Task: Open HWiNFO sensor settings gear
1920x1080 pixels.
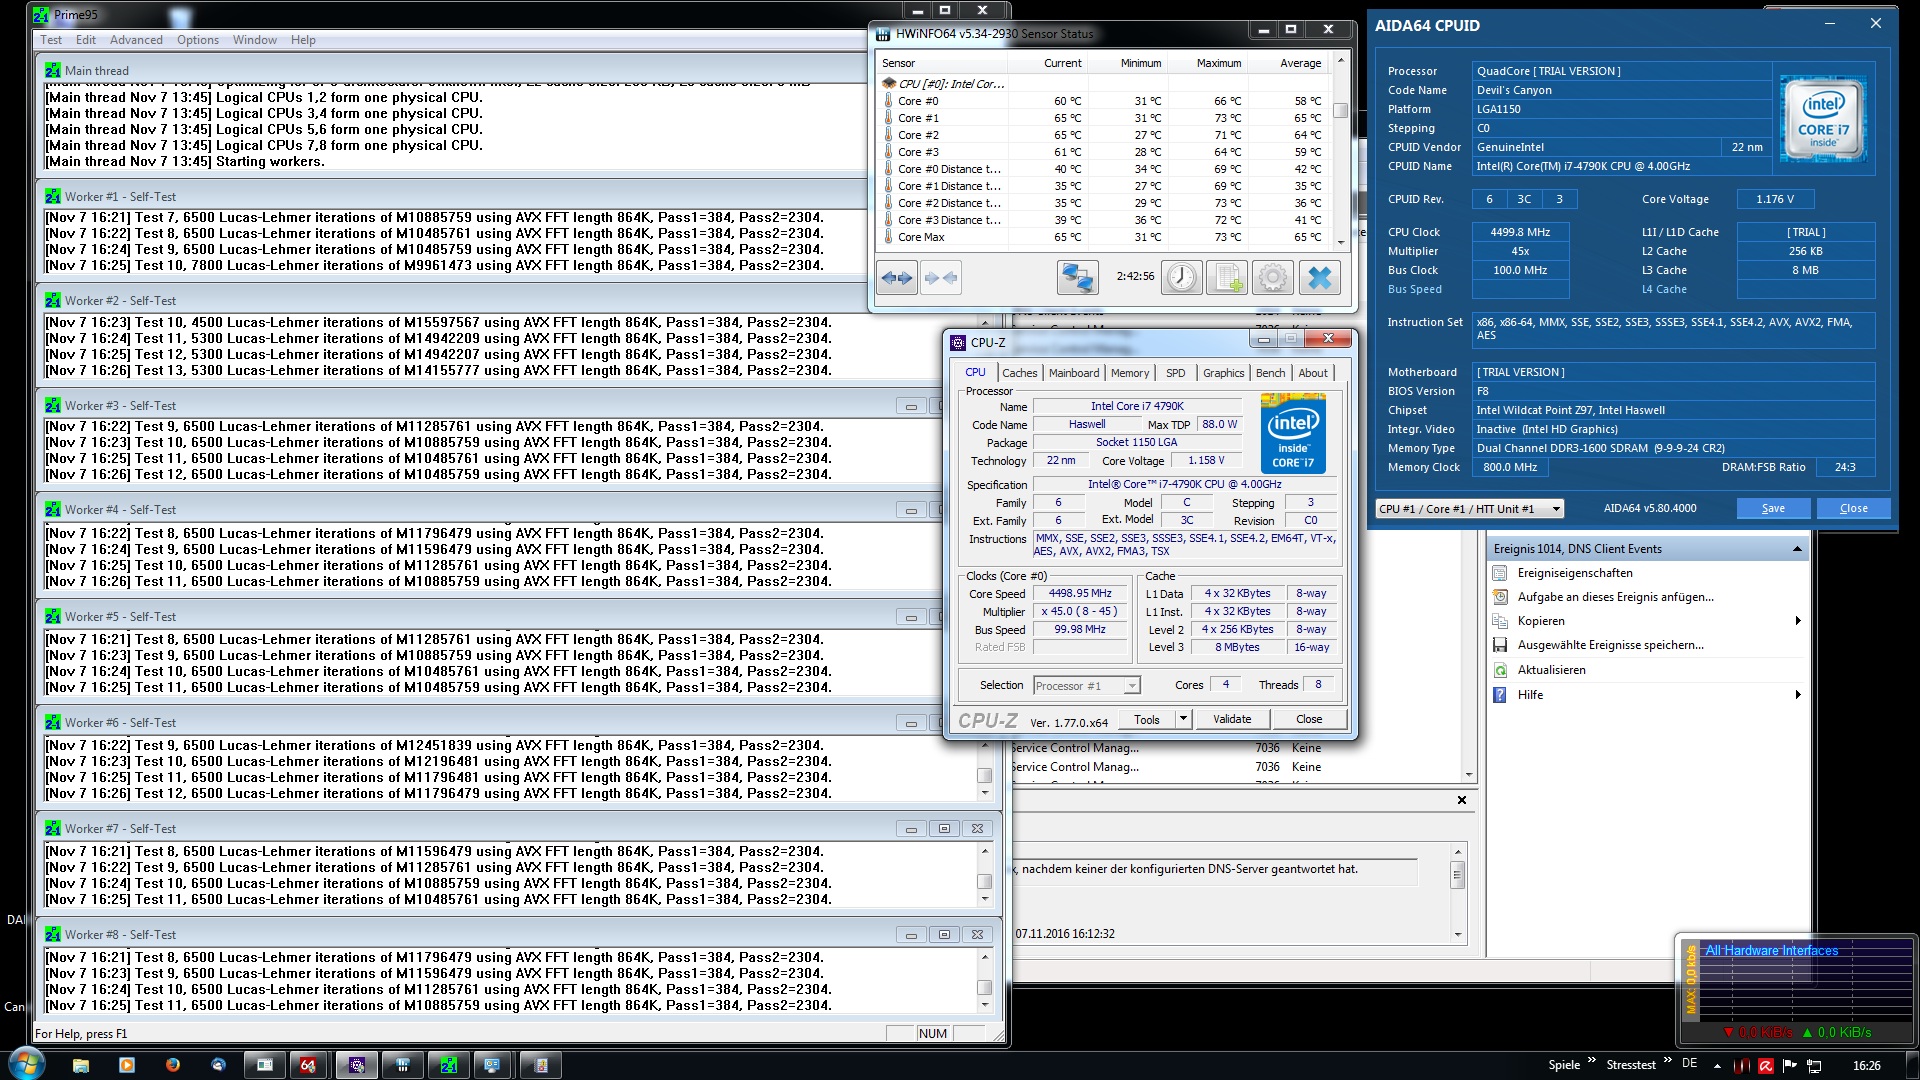Action: coord(1272,278)
